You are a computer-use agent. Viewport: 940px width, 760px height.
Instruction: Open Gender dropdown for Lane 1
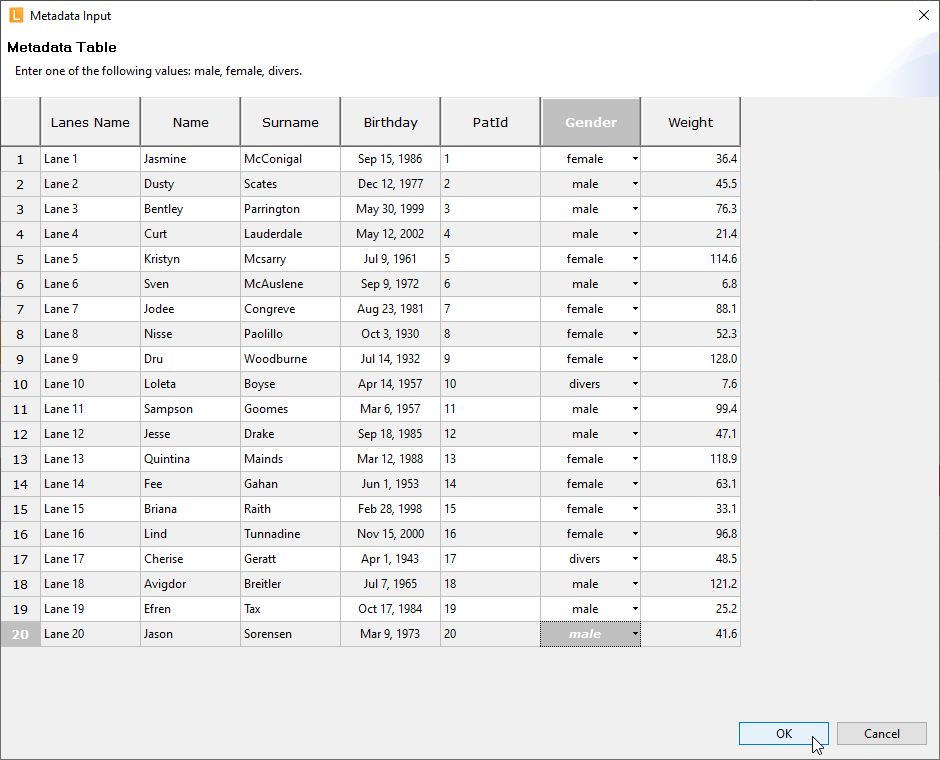pos(634,158)
